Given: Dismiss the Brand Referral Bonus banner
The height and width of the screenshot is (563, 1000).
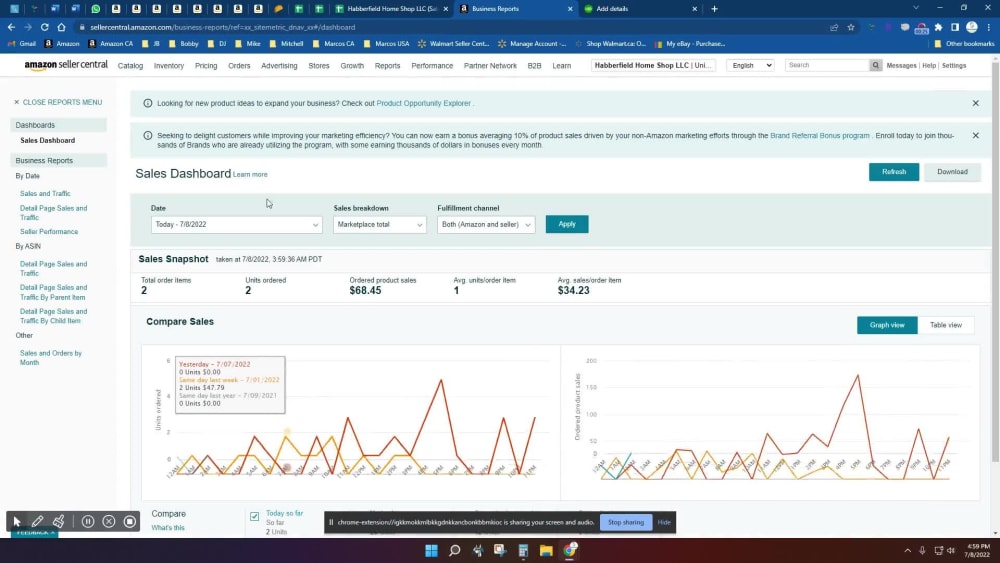Looking at the screenshot, I should 975,136.
